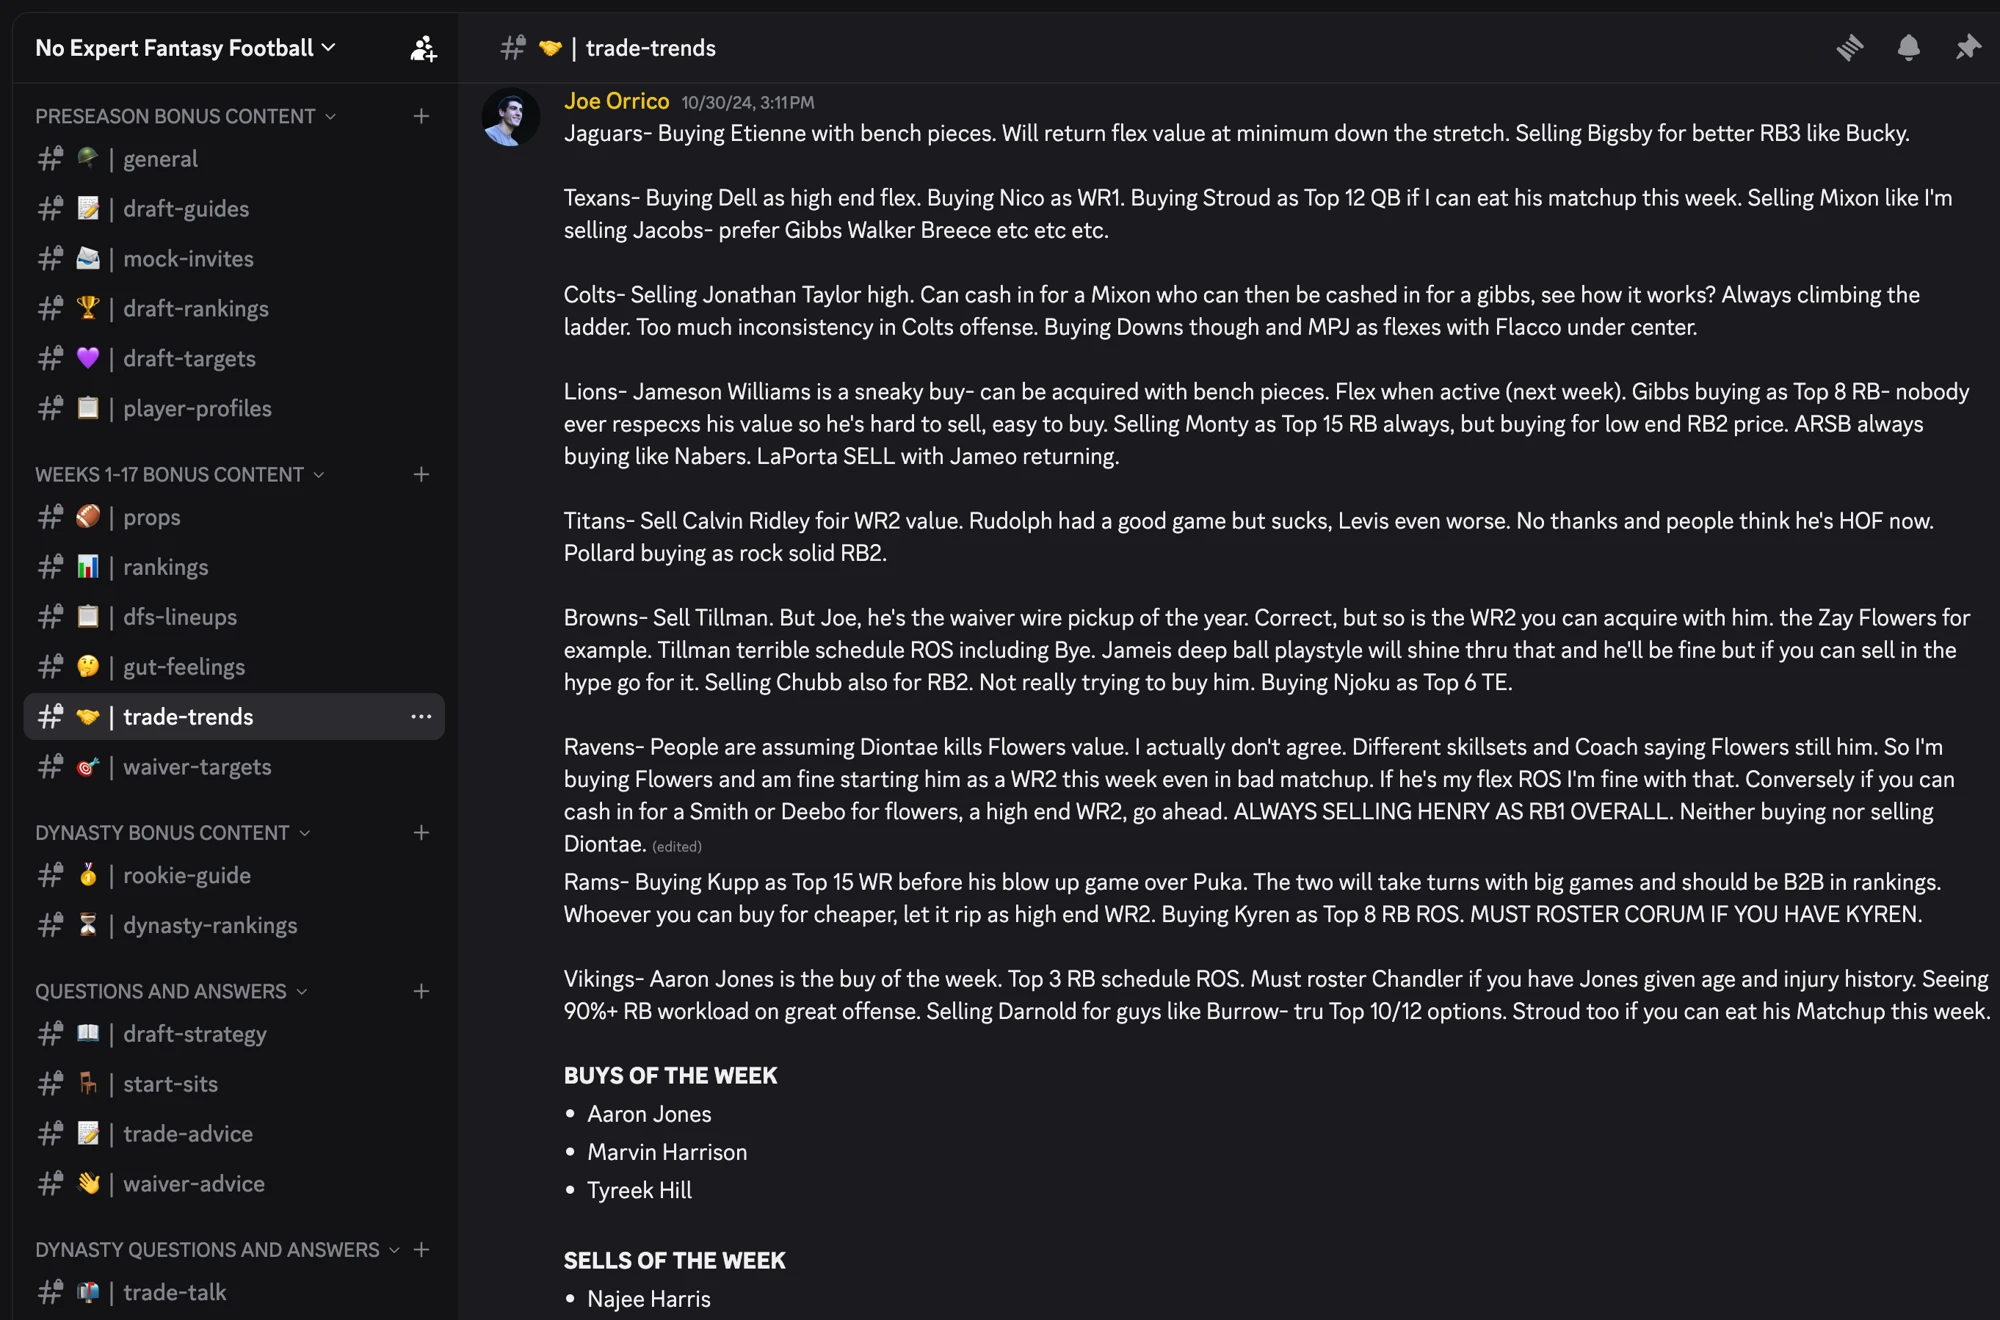Collapse Dynasty Questions and Answers category

(x=217, y=1249)
